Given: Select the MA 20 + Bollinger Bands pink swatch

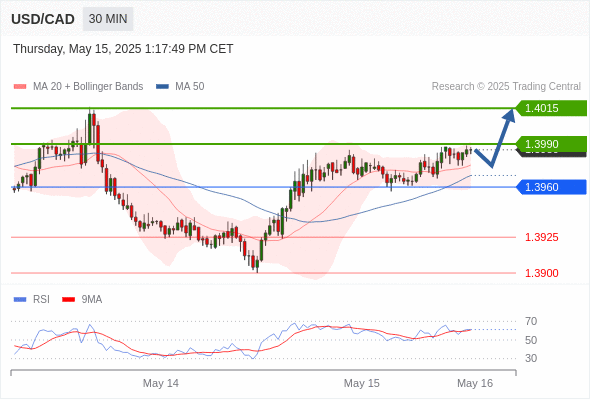Looking at the screenshot, I should tap(20, 87).
